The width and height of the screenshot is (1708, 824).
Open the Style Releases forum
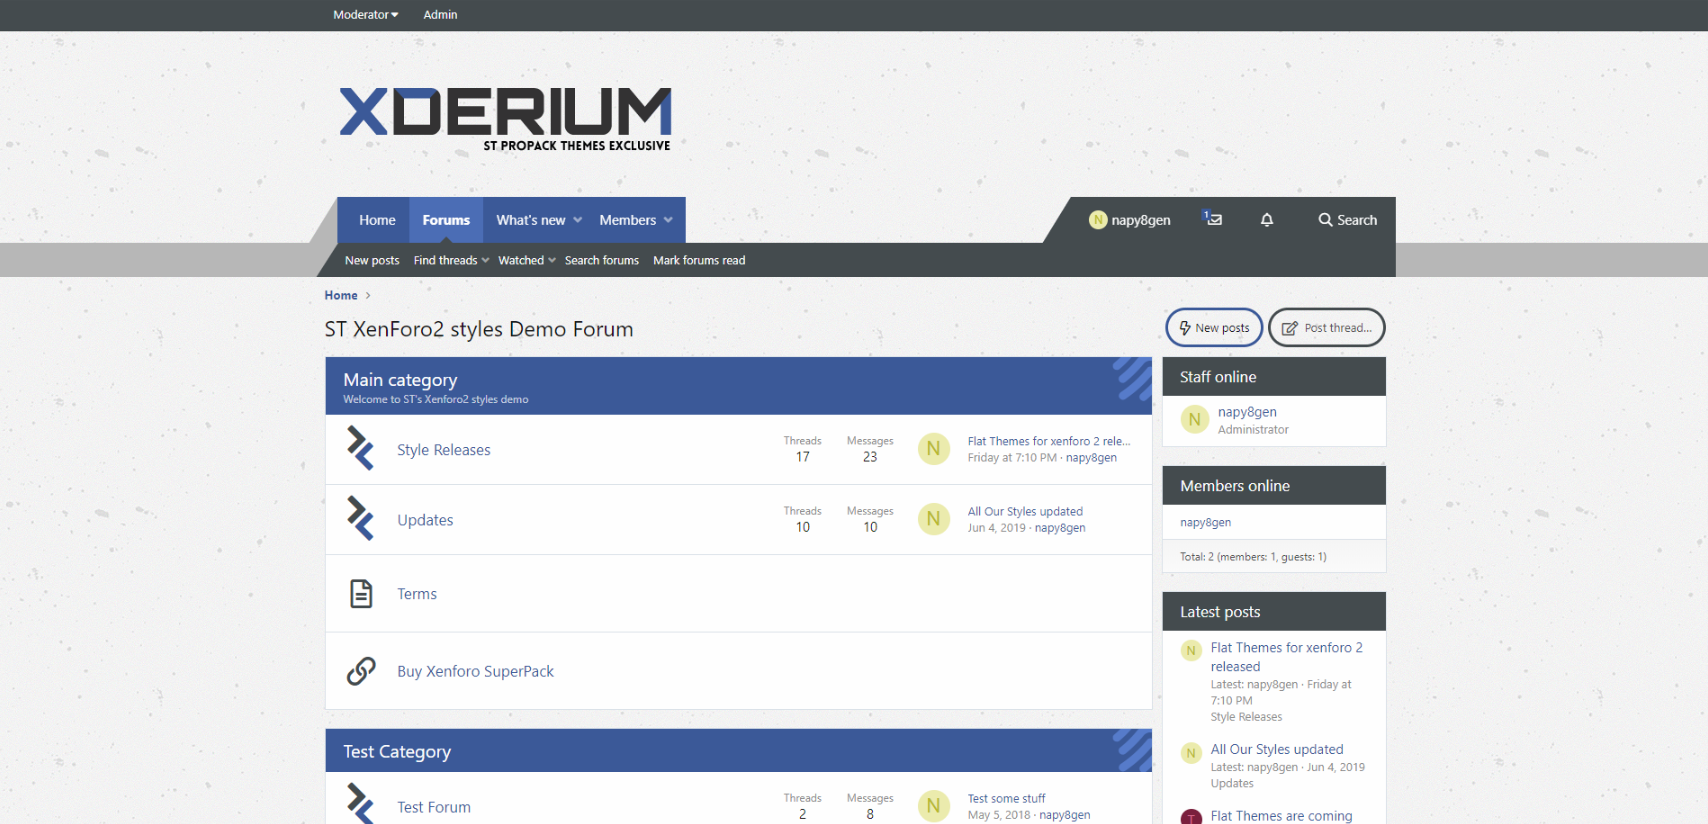[x=443, y=450]
